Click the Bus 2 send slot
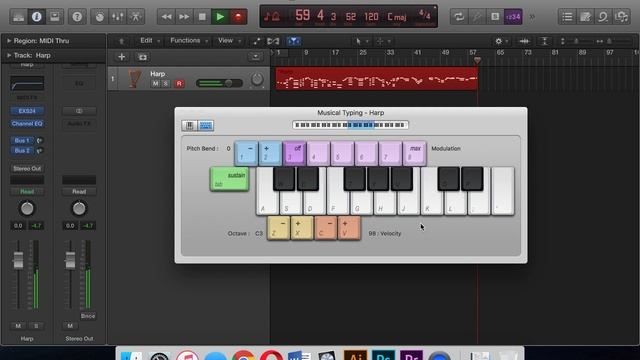 click(22, 151)
